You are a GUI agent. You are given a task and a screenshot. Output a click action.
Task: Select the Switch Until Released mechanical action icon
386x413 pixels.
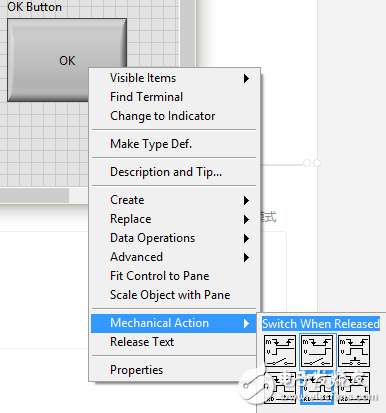tap(354, 351)
